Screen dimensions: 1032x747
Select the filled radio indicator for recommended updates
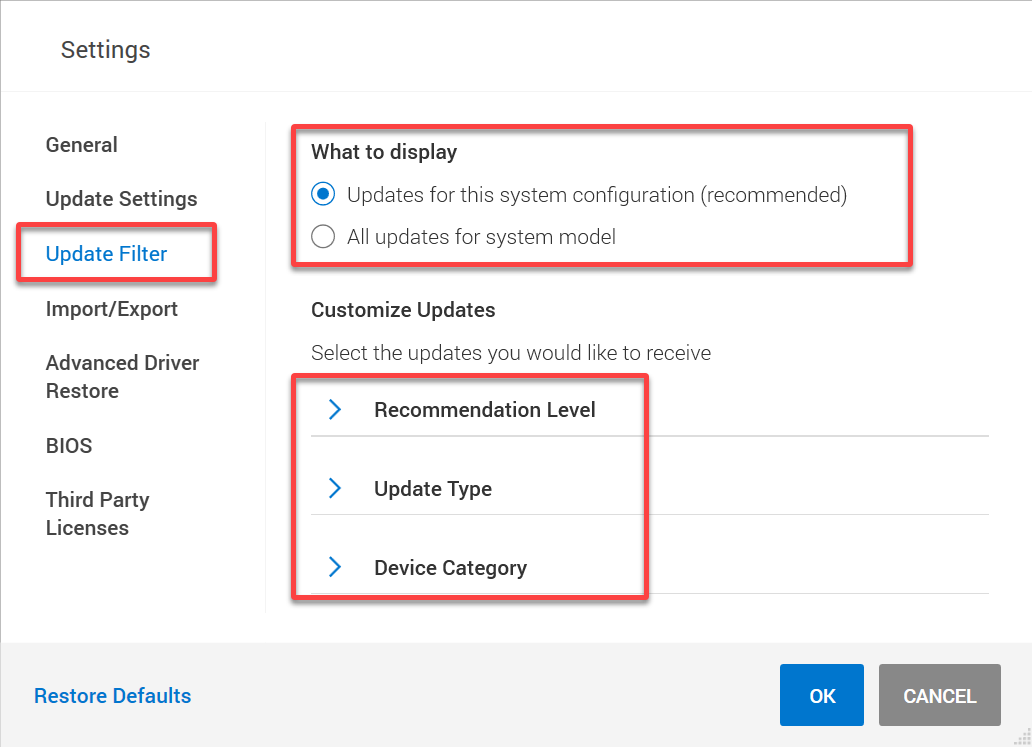click(x=322, y=194)
